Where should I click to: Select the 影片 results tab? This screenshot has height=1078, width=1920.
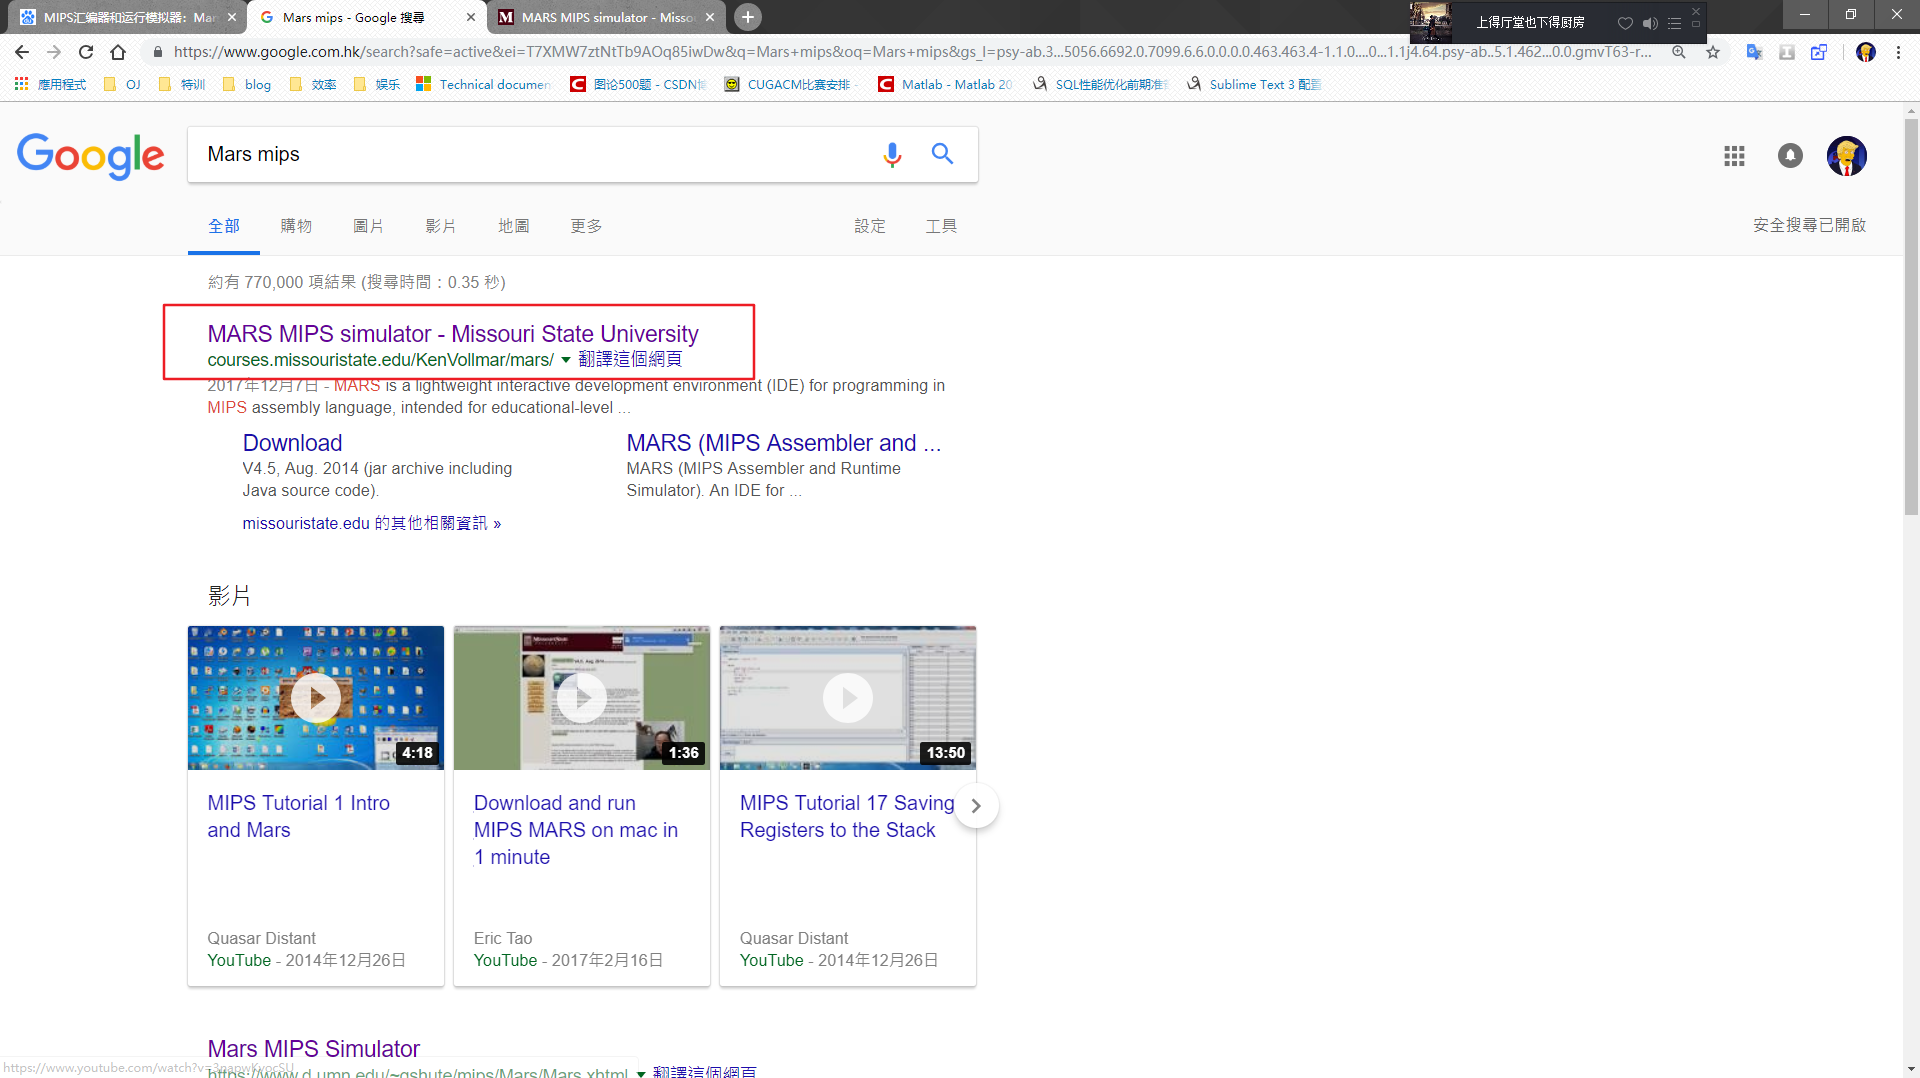[441, 226]
